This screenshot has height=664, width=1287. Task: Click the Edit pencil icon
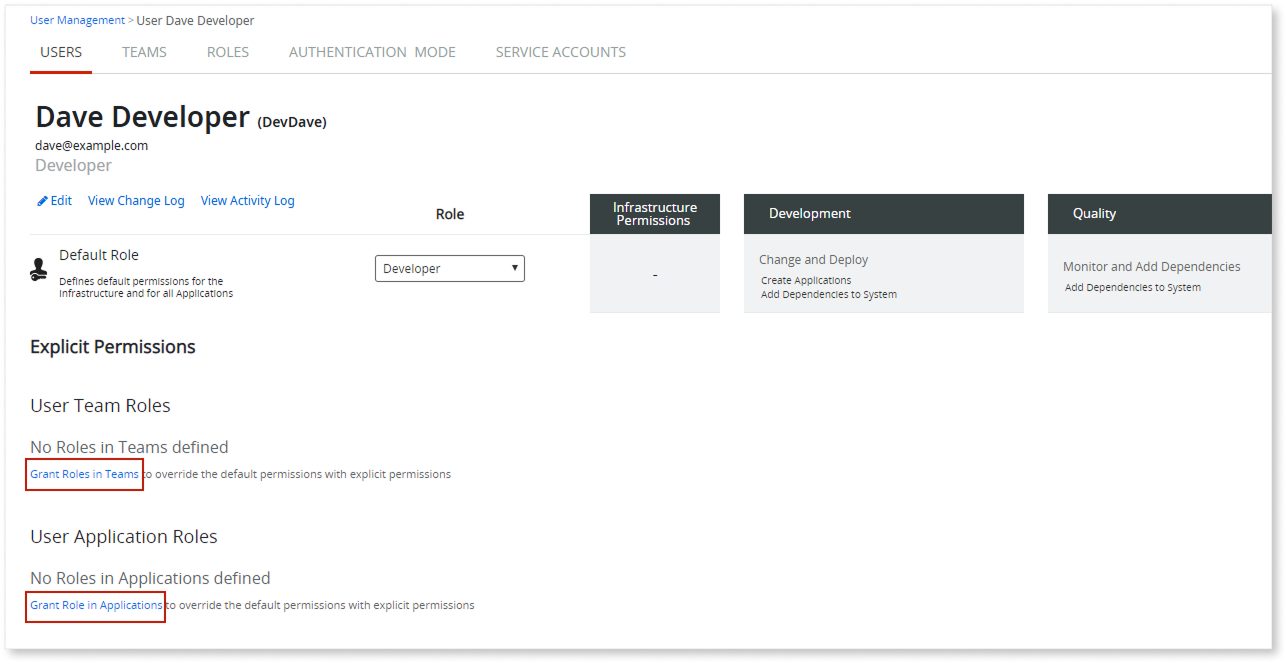pos(40,200)
